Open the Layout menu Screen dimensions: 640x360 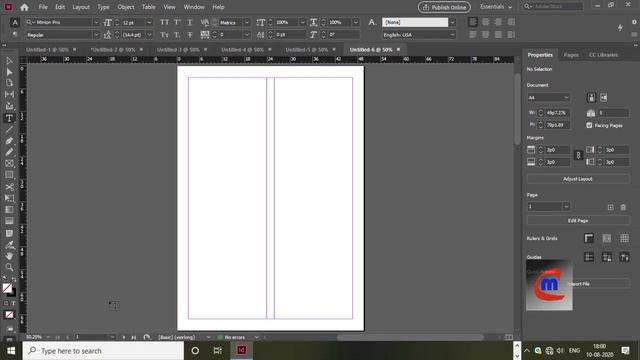click(81, 7)
